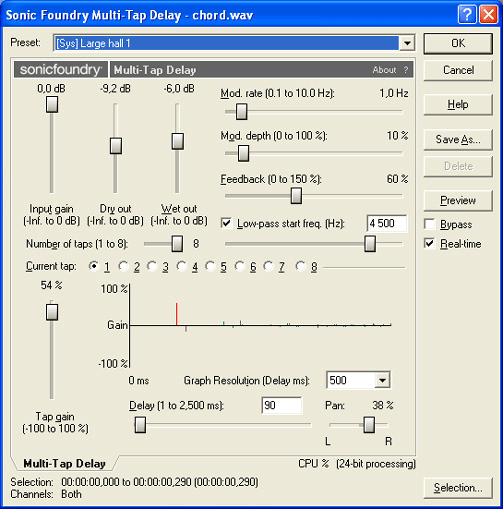Click the CPU % (24-bit processing) status text
The height and width of the screenshot is (509, 503).
coord(357,464)
